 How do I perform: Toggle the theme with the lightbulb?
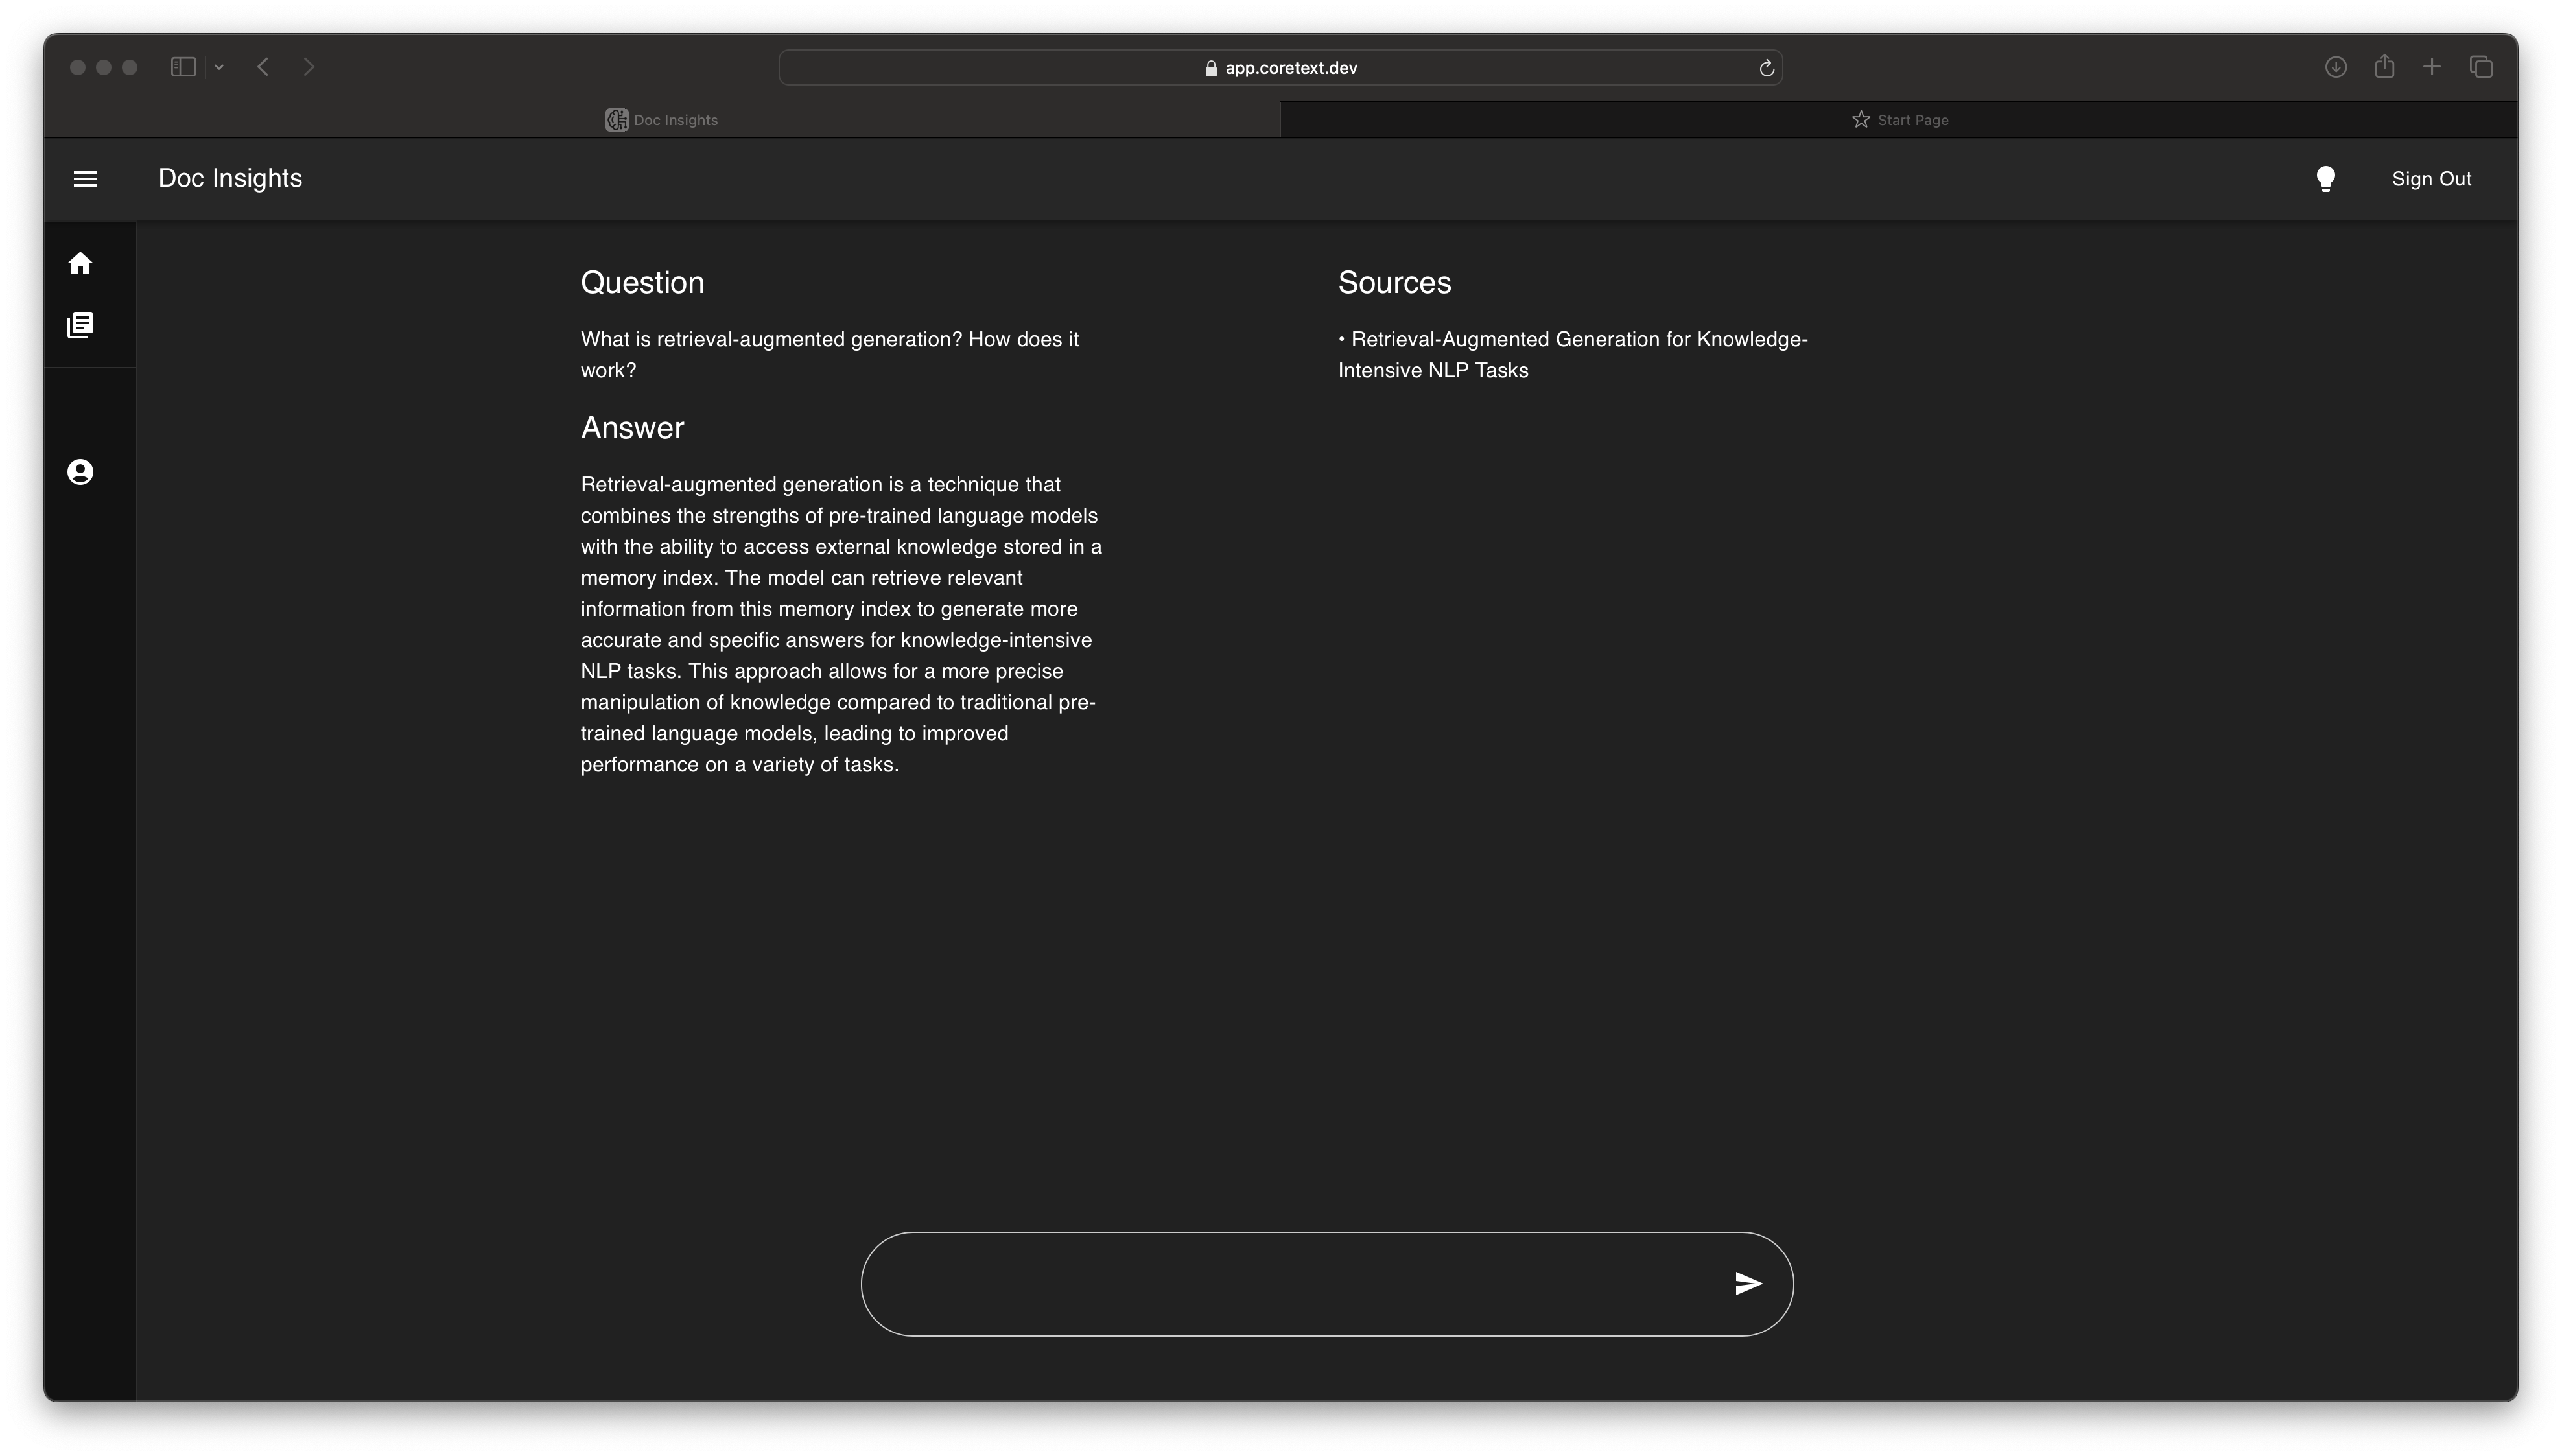coord(2325,178)
